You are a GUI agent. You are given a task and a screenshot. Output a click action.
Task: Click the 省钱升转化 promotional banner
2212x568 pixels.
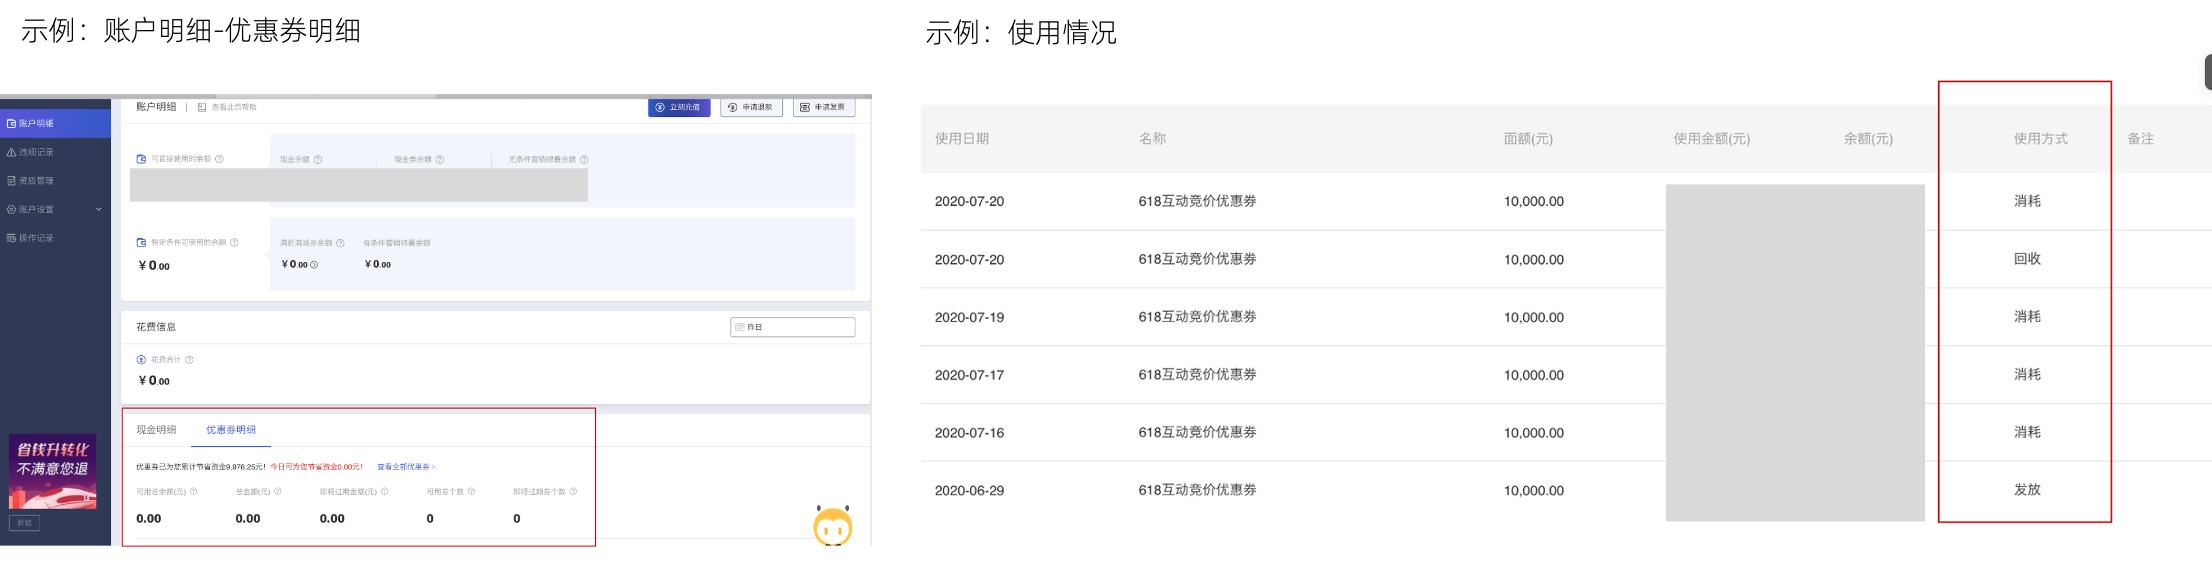tap(53, 472)
